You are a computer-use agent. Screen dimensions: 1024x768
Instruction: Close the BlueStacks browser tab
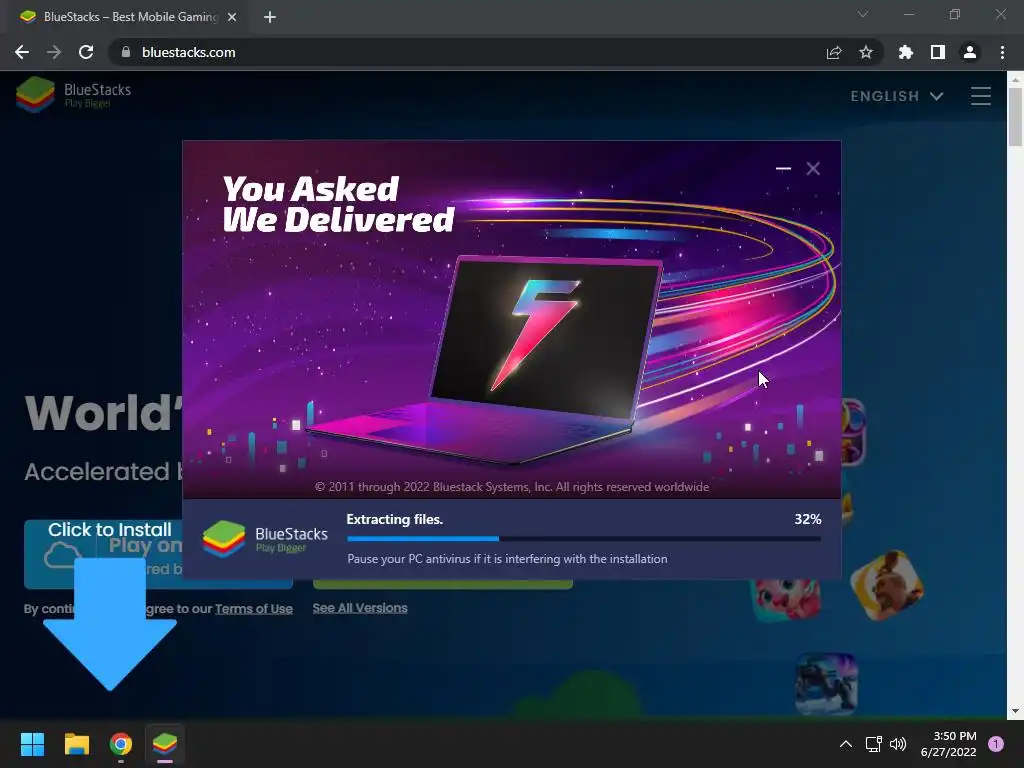coord(232,17)
